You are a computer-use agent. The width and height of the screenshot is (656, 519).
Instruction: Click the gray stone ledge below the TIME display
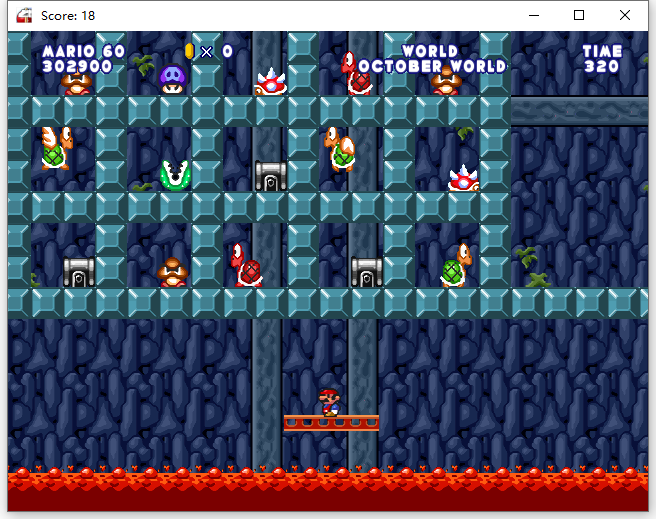(579, 111)
